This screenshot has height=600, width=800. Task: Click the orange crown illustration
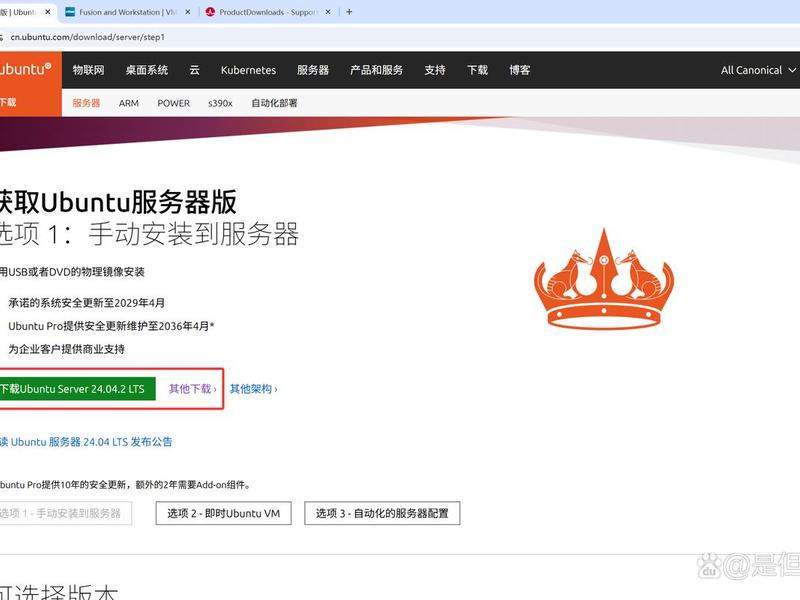pyautogui.click(x=604, y=279)
